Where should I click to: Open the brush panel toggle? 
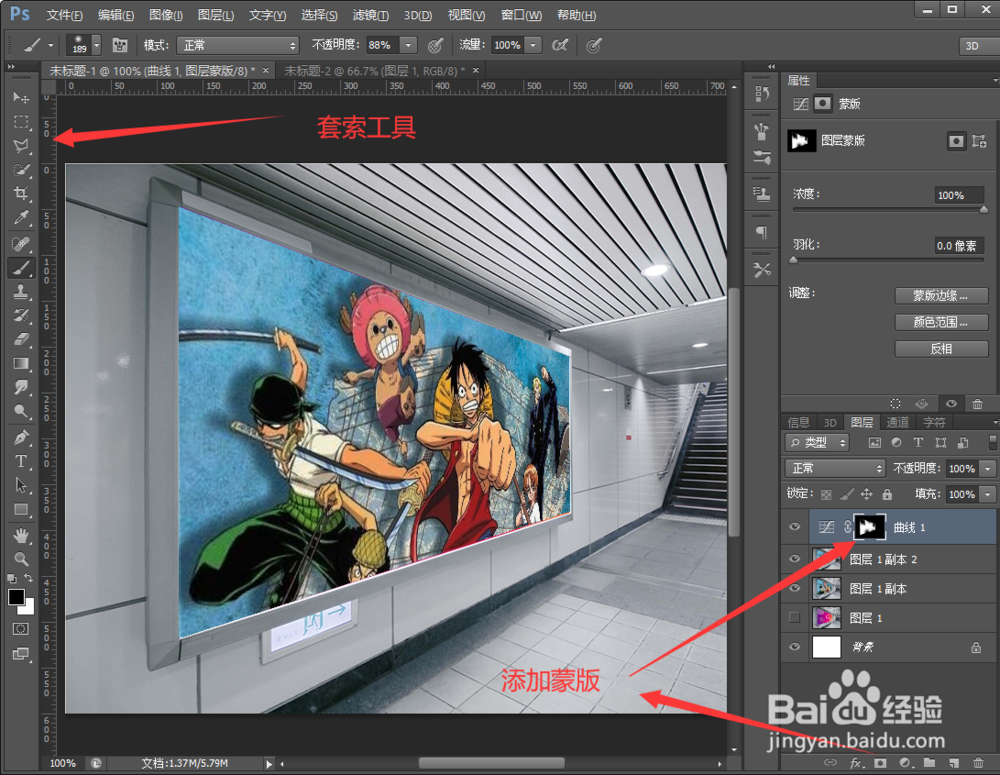[120, 45]
